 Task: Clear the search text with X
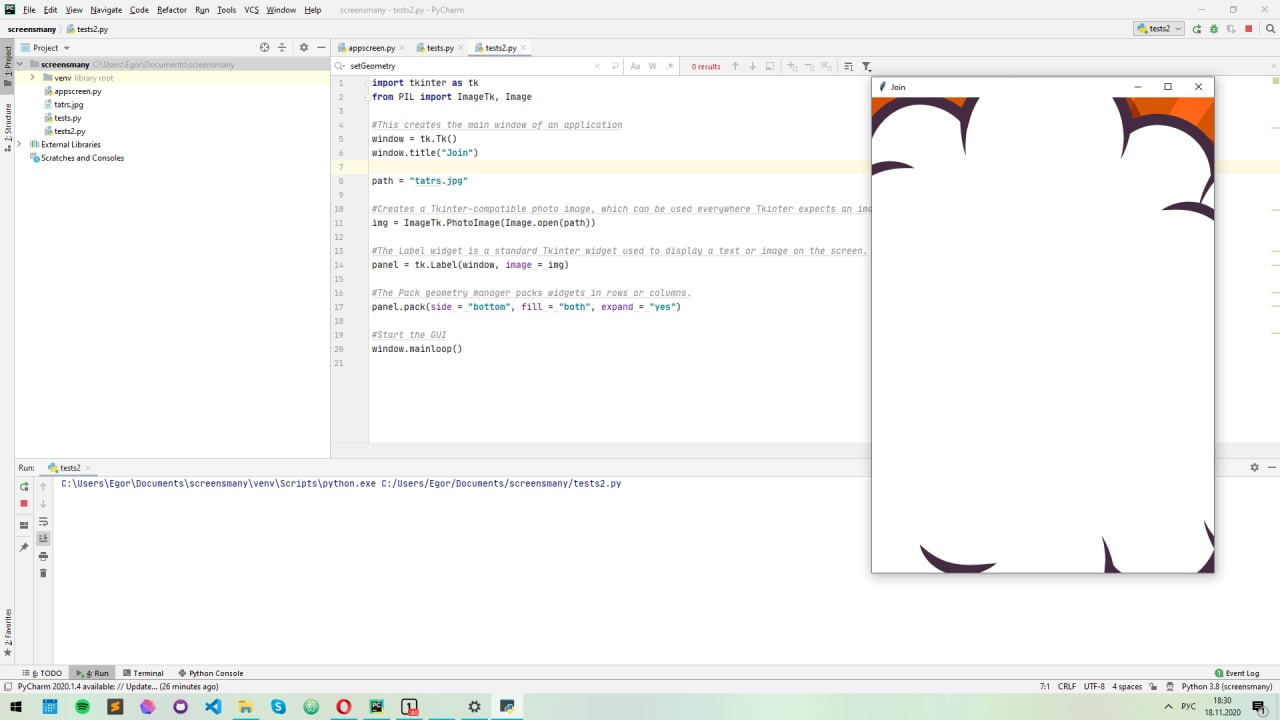coord(598,66)
